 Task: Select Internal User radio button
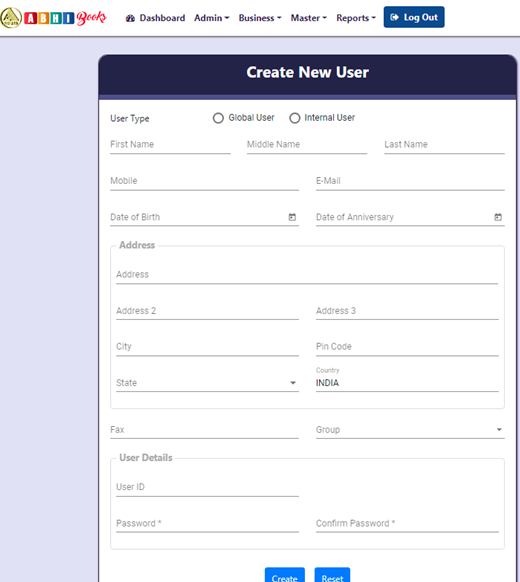click(295, 118)
